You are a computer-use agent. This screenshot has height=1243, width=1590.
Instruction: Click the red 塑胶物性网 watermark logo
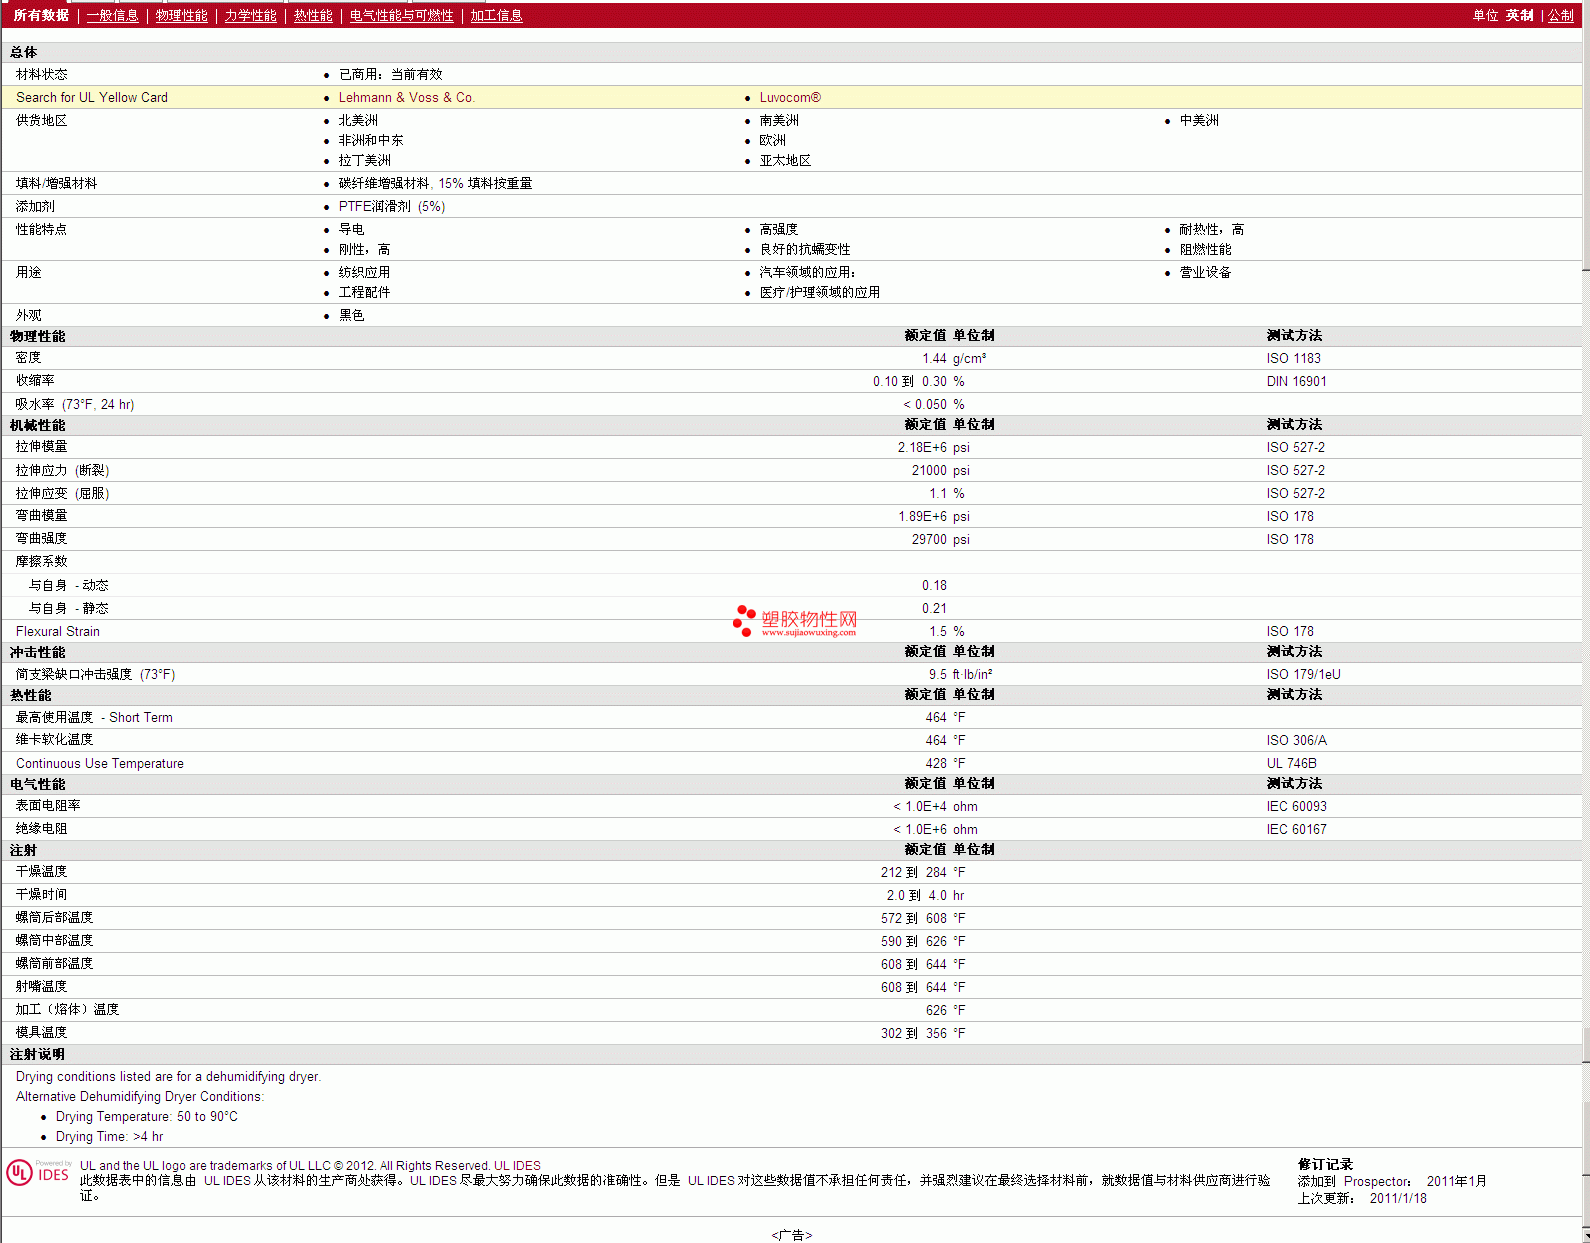(795, 621)
